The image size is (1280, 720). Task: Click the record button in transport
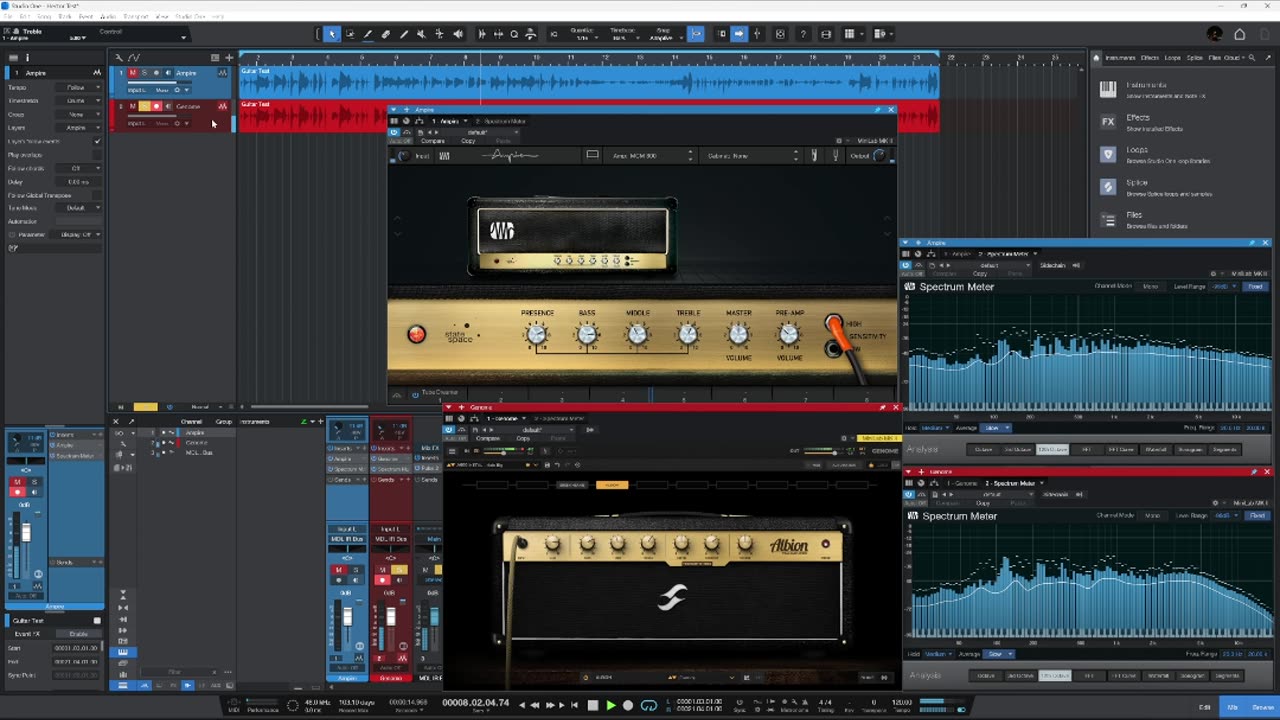628,705
